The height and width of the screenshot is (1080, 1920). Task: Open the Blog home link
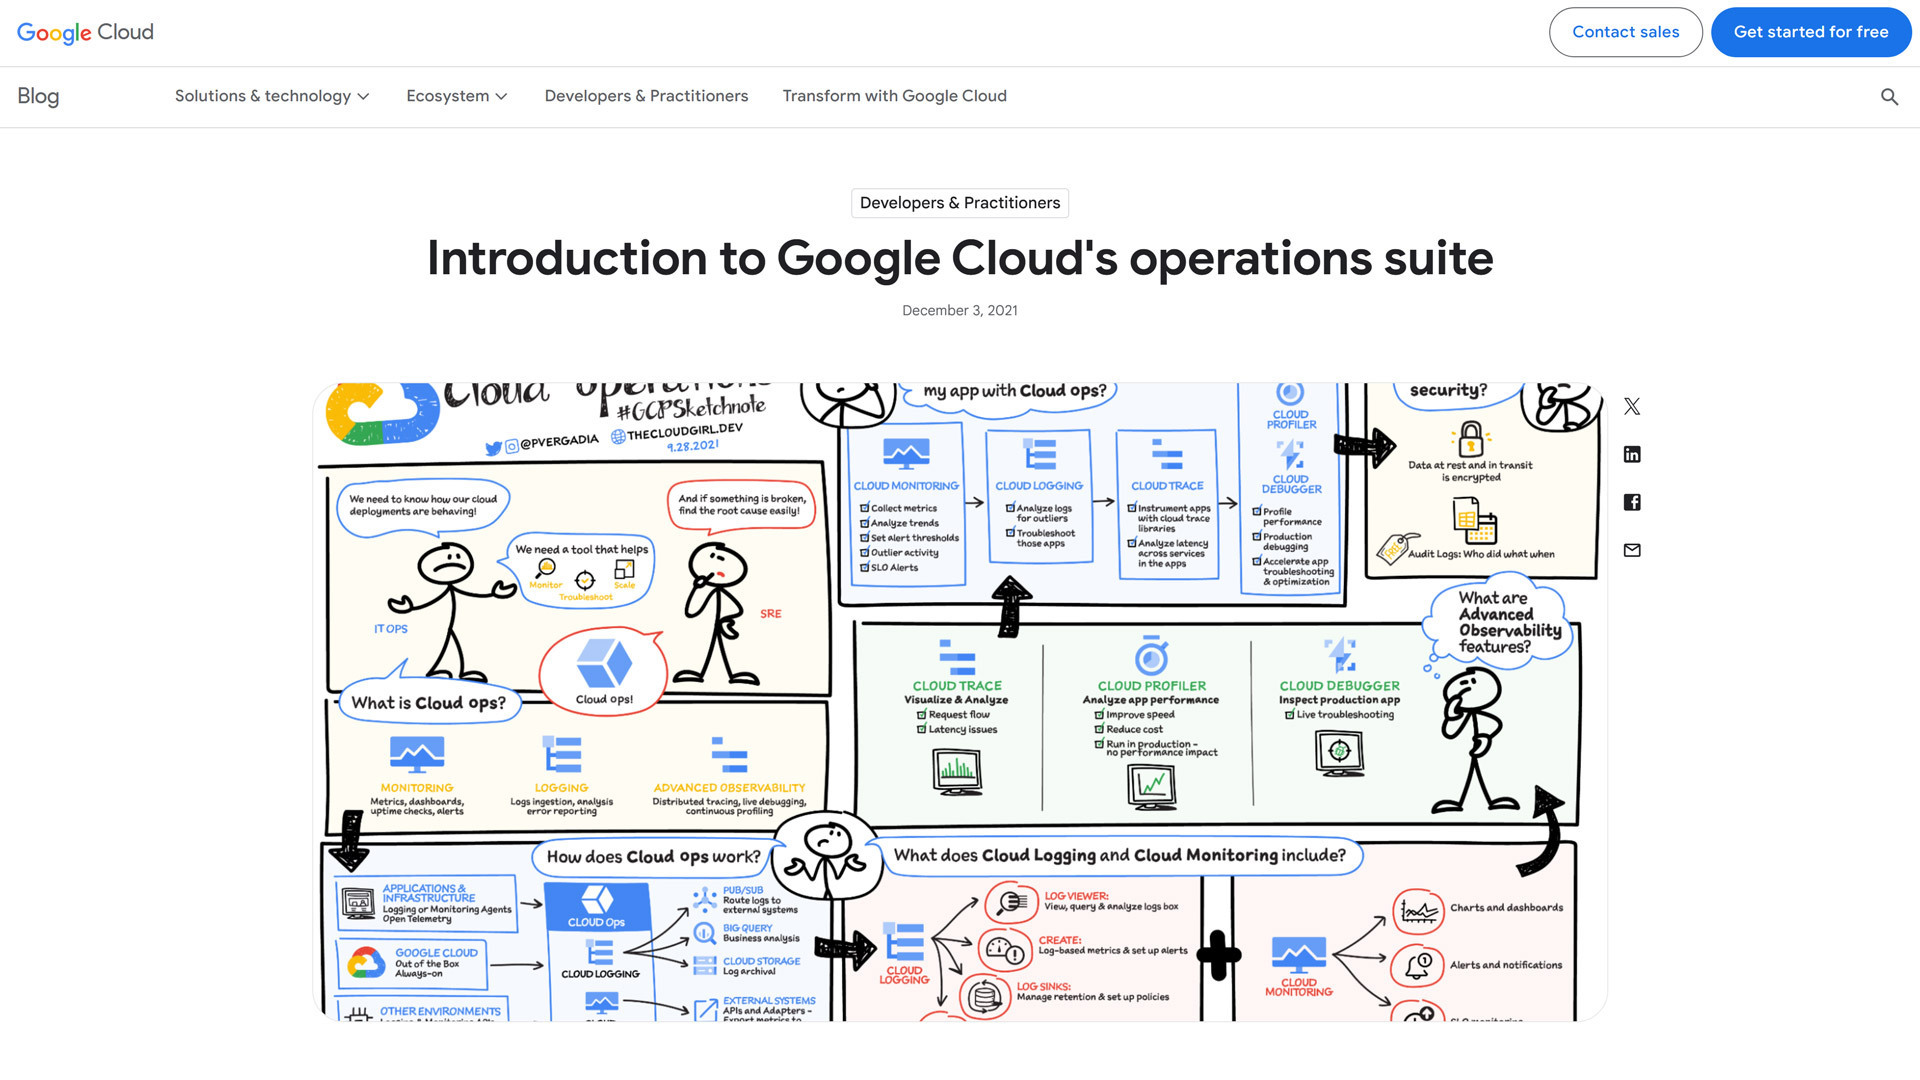tap(38, 96)
